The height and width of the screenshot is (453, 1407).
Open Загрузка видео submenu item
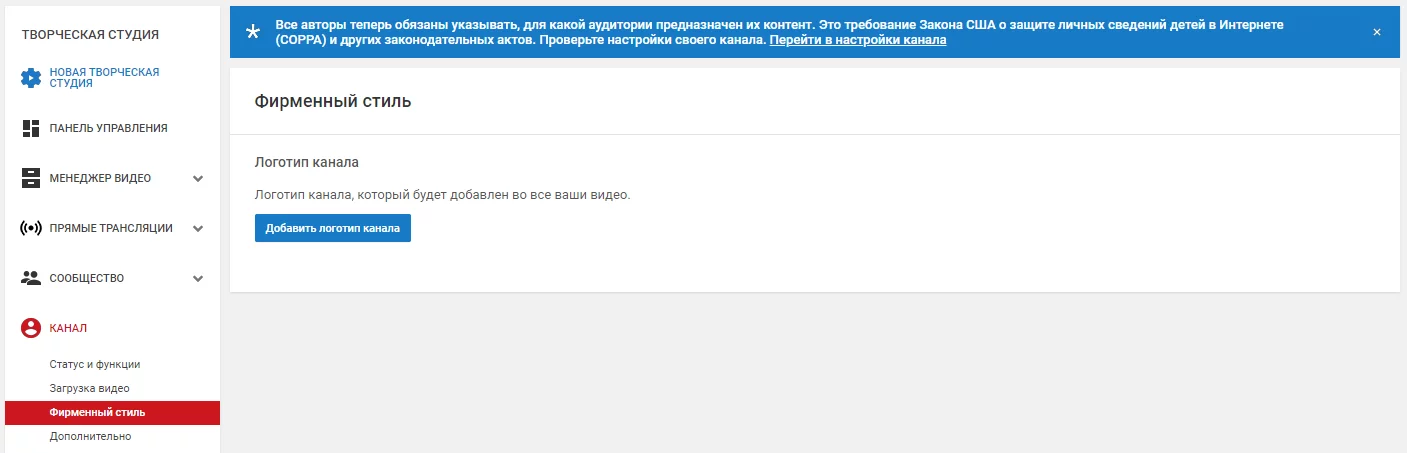point(90,388)
